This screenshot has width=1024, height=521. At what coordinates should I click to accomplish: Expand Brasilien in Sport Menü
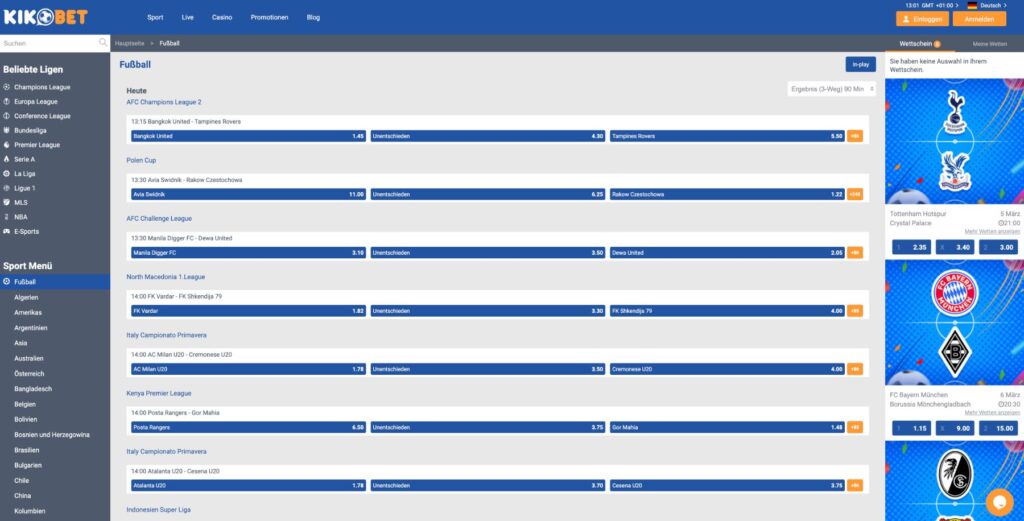27,450
